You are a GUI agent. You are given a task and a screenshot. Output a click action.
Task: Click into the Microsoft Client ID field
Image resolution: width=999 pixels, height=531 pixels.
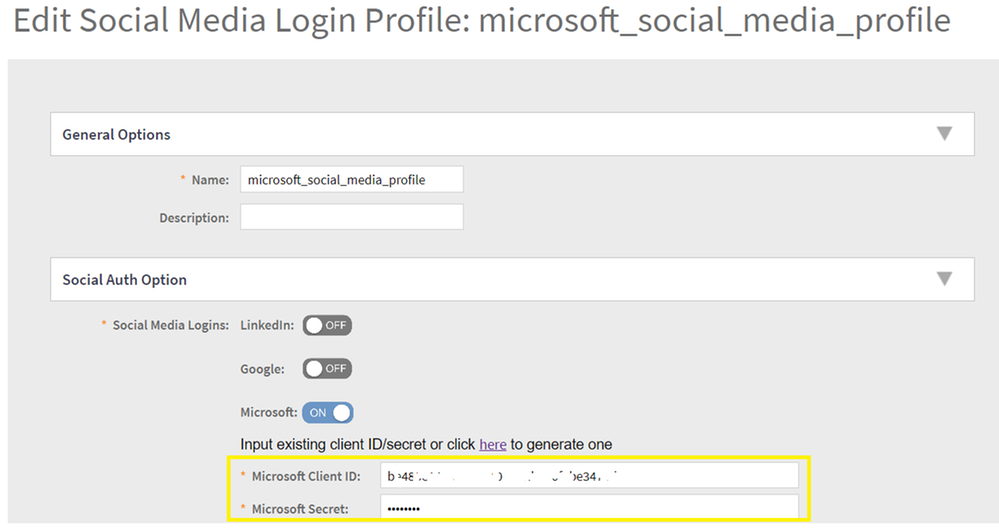point(590,476)
